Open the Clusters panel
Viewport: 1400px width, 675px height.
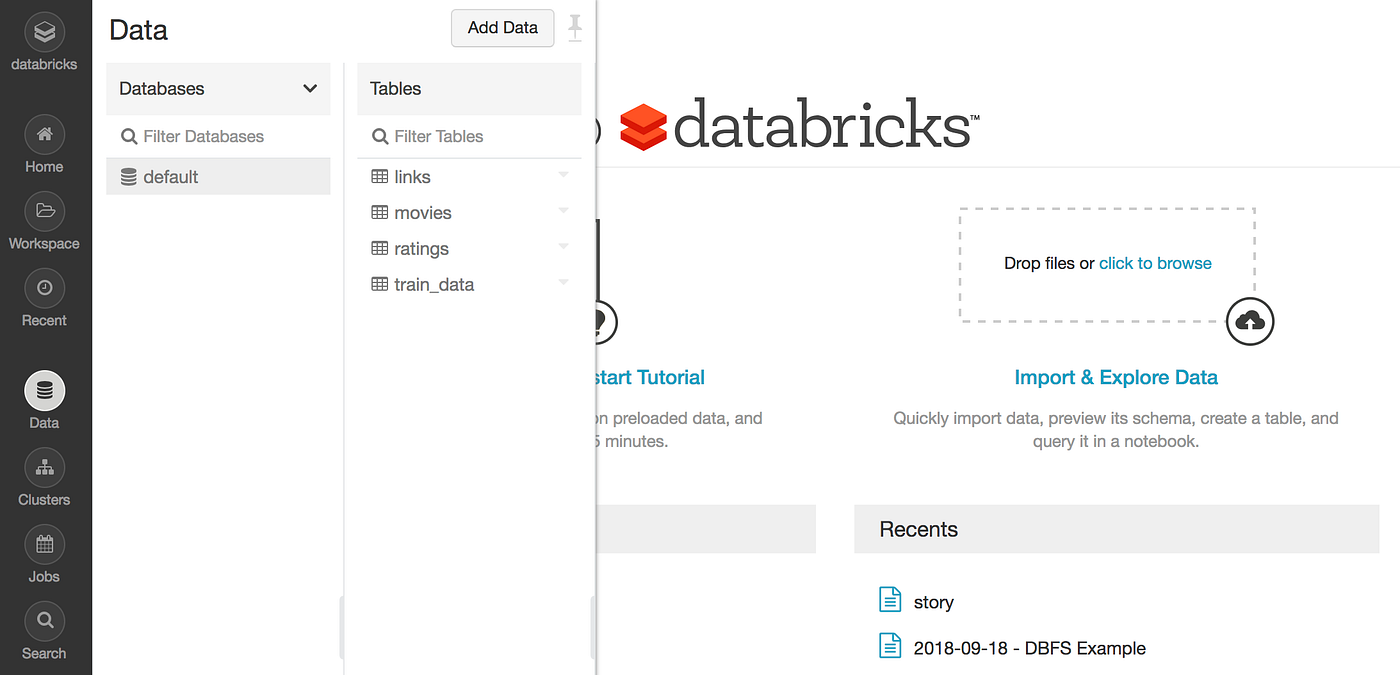(44, 470)
